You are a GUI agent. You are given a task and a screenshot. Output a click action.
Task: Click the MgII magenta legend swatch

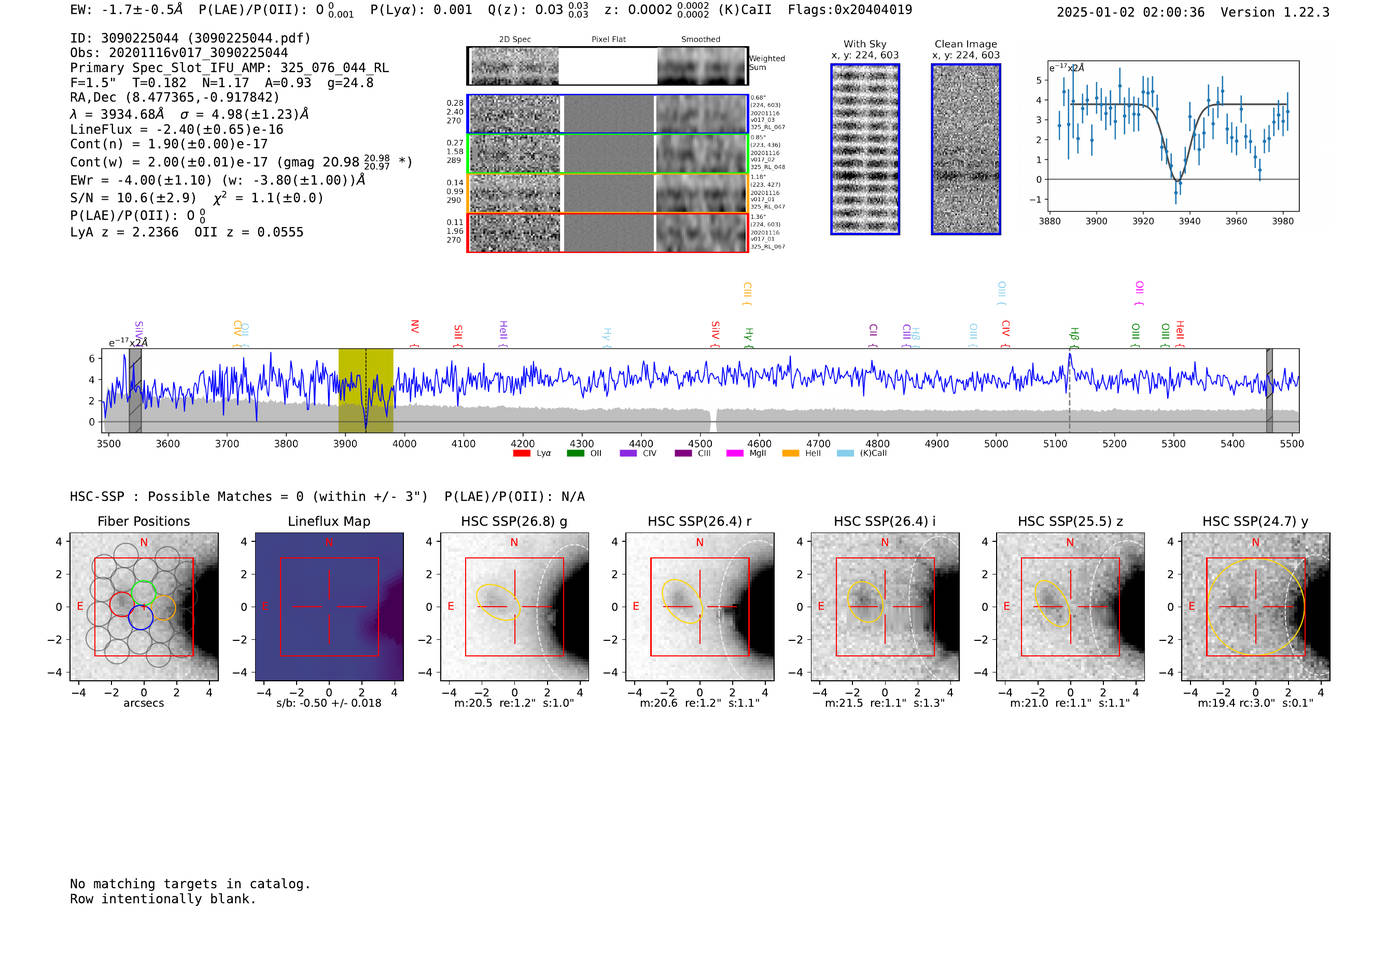click(x=735, y=454)
